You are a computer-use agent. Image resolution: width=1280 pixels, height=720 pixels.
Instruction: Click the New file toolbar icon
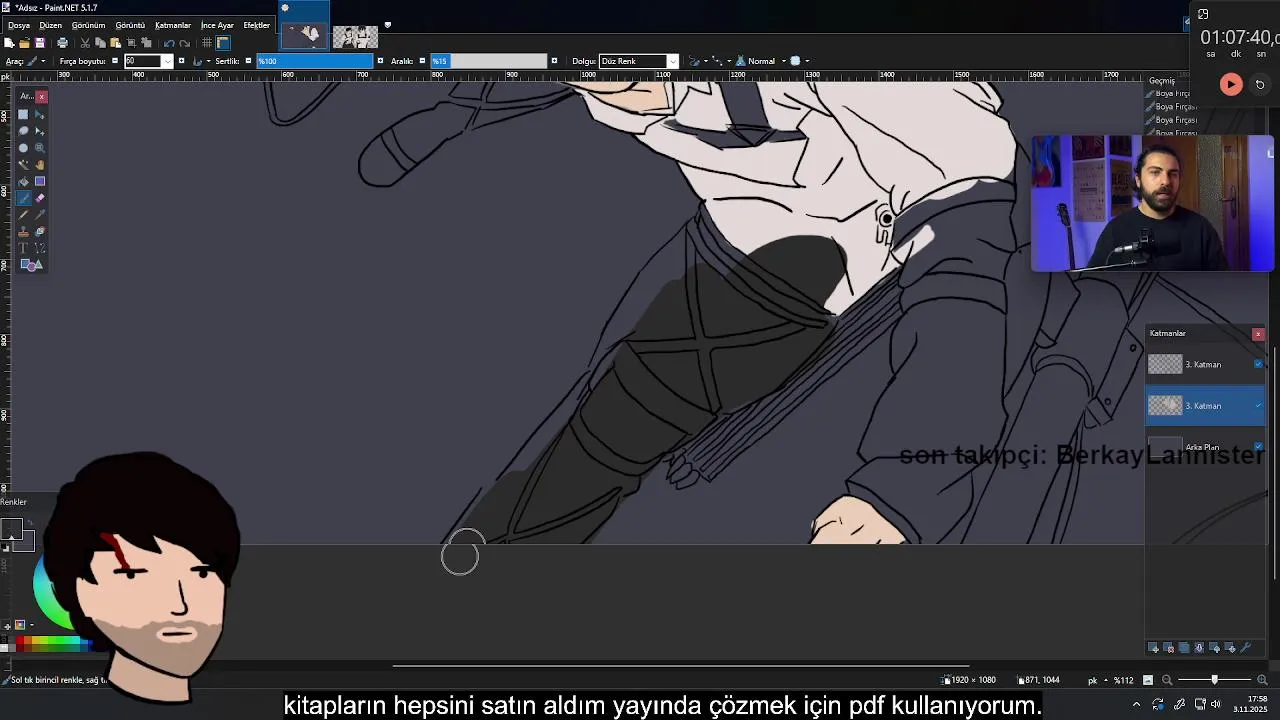9,43
